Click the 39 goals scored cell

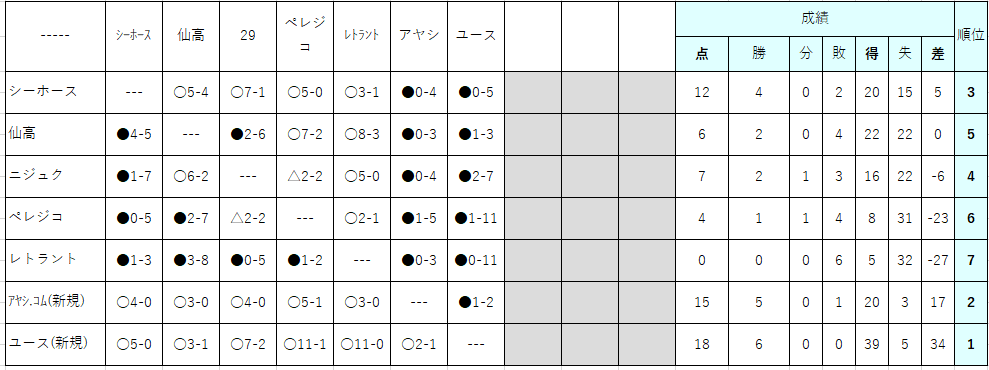pyautogui.click(x=872, y=344)
